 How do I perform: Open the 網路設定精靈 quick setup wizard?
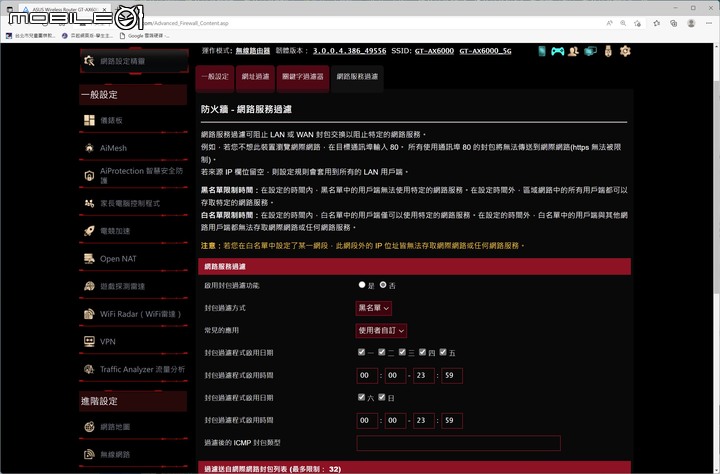[x=134, y=61]
